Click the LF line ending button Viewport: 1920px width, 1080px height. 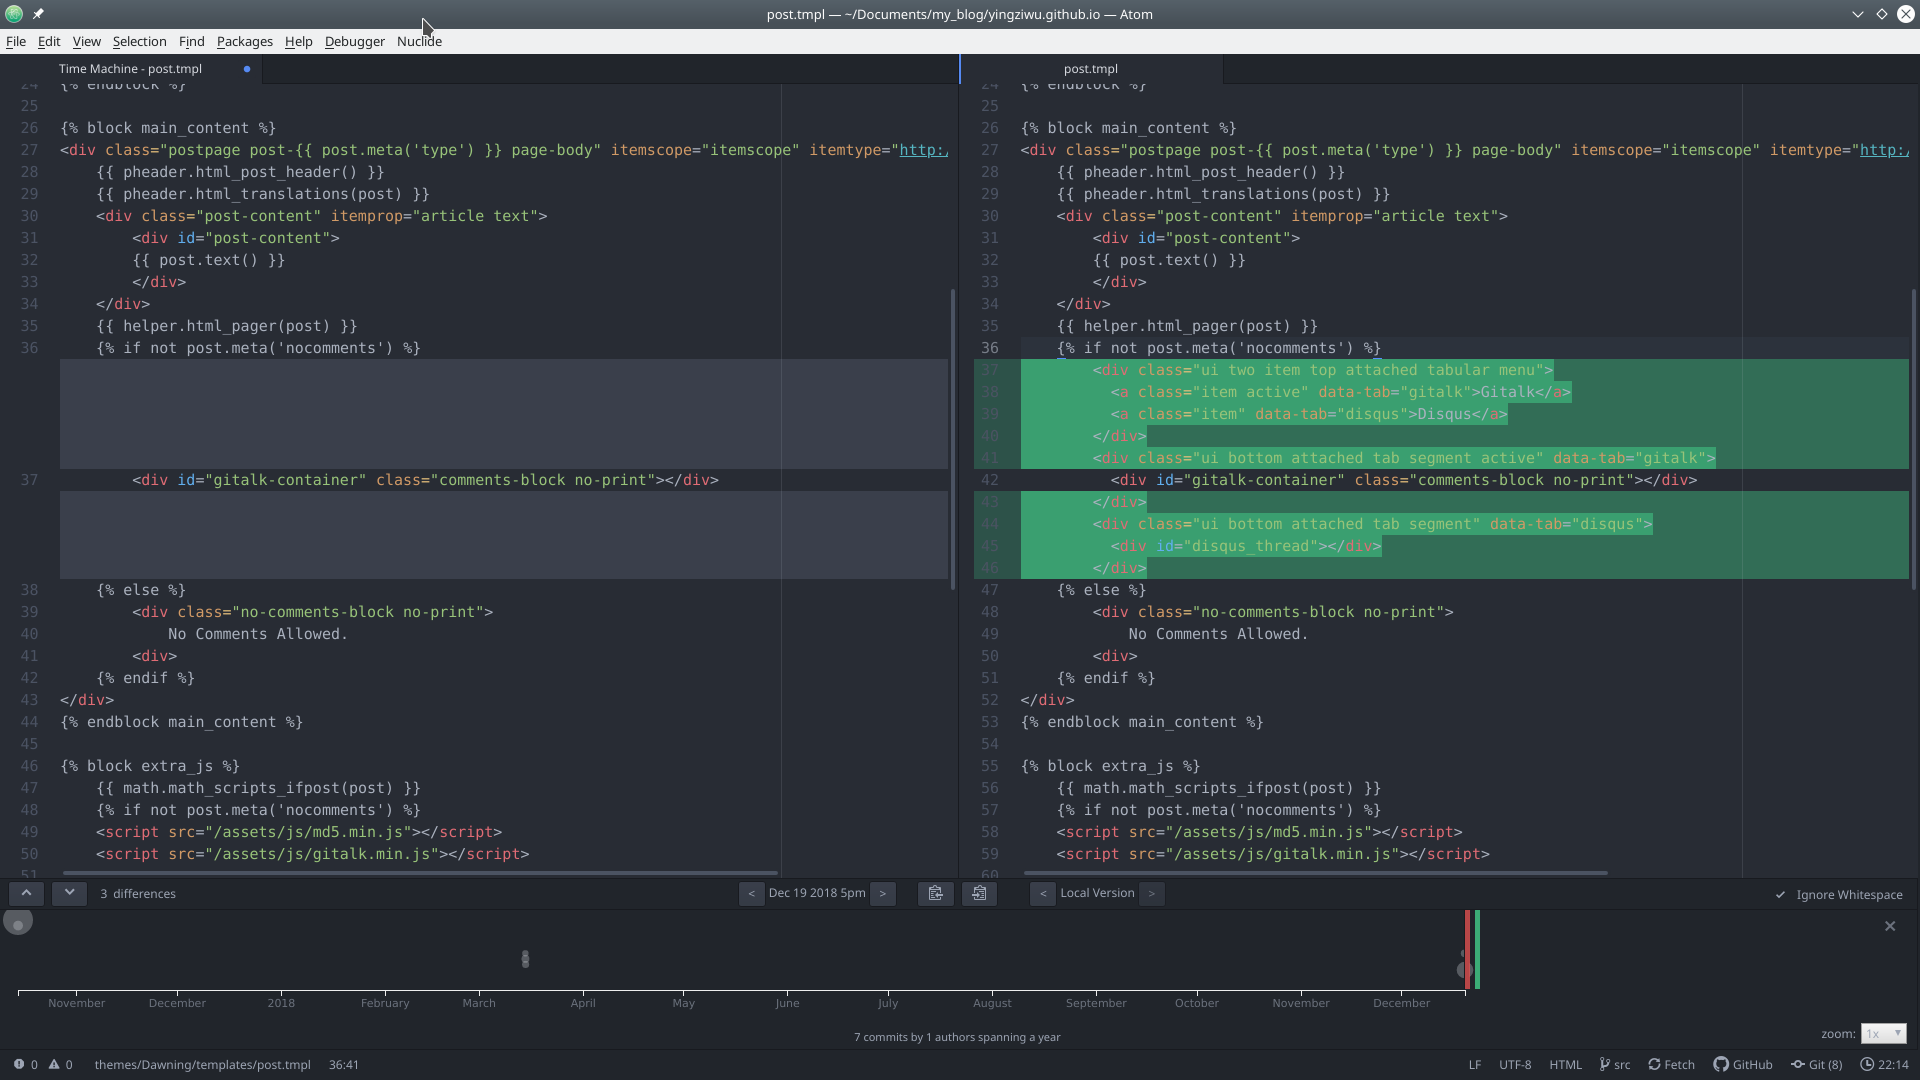click(x=1474, y=1064)
